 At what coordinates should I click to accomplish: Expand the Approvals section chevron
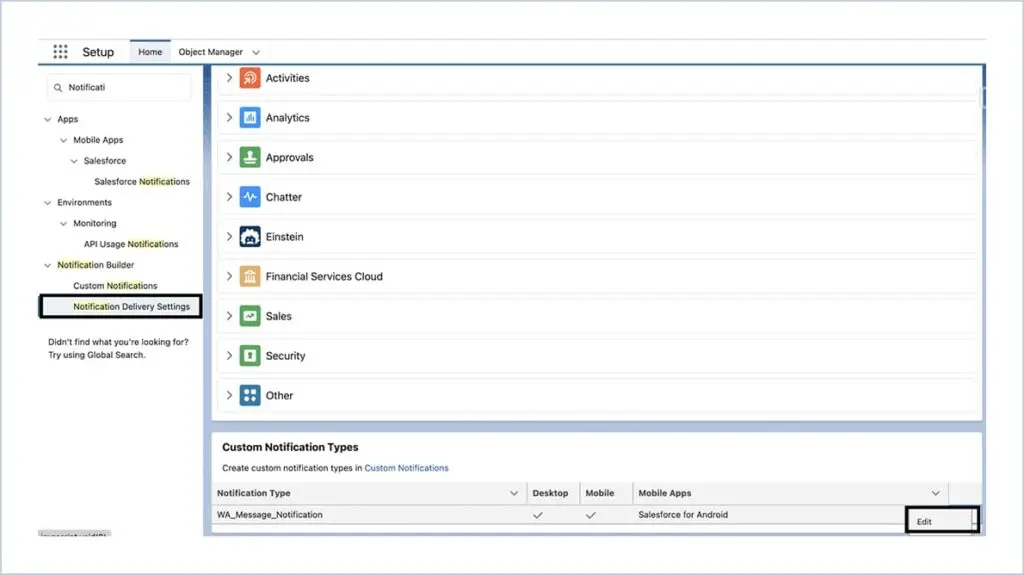pyautogui.click(x=229, y=157)
